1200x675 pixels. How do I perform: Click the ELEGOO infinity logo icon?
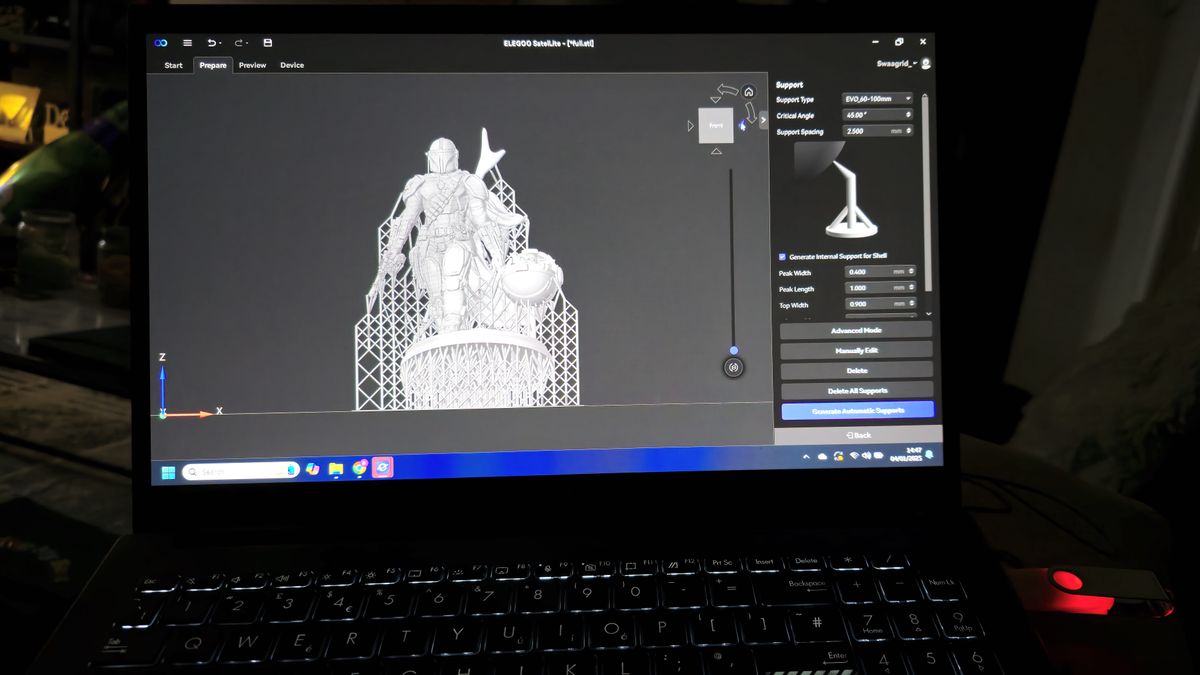tap(160, 43)
